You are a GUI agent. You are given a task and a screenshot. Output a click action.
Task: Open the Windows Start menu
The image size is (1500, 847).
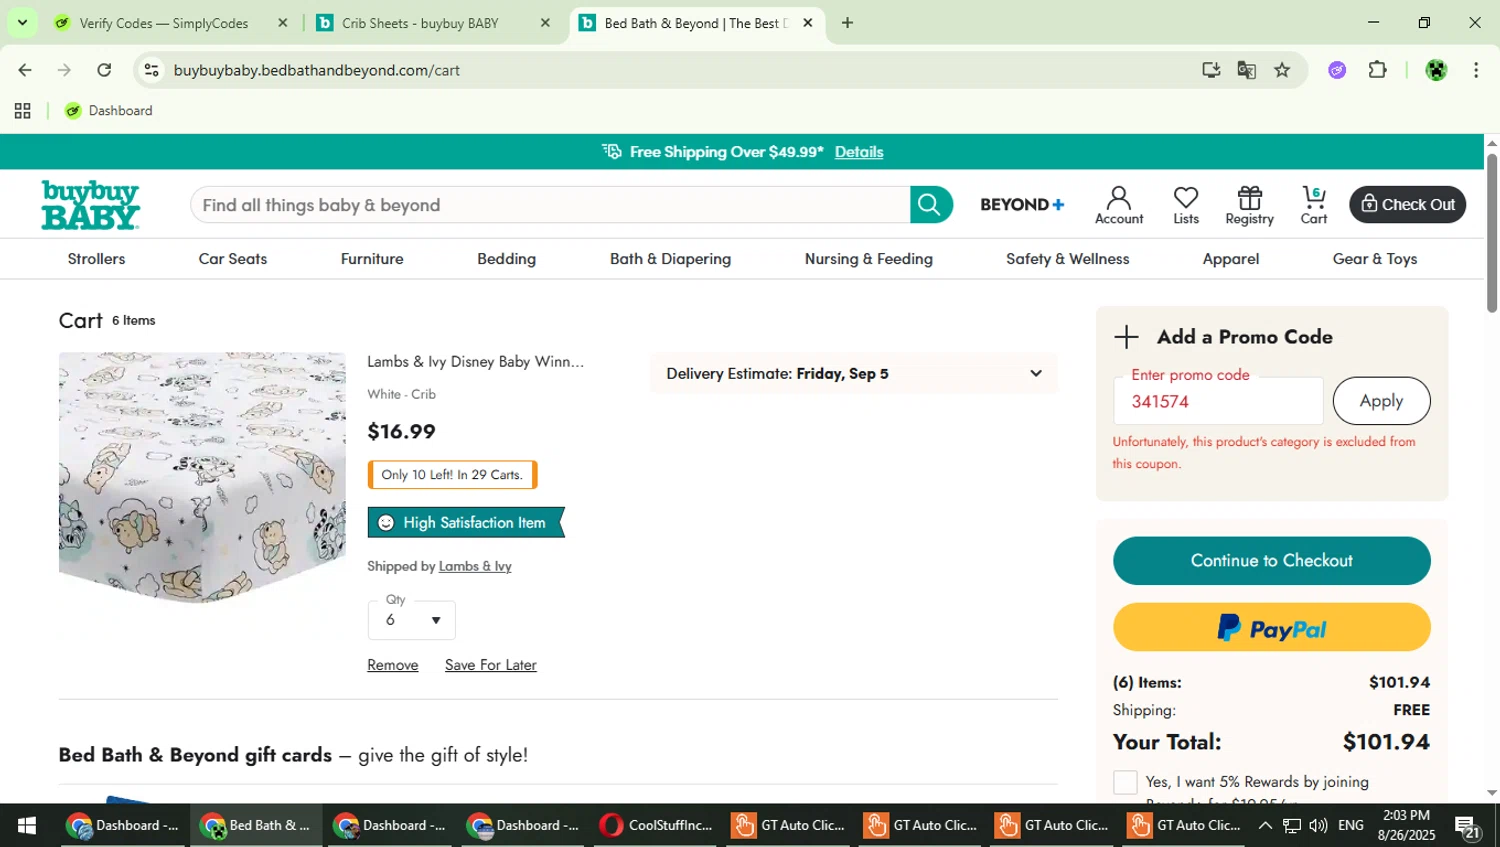(x=27, y=826)
